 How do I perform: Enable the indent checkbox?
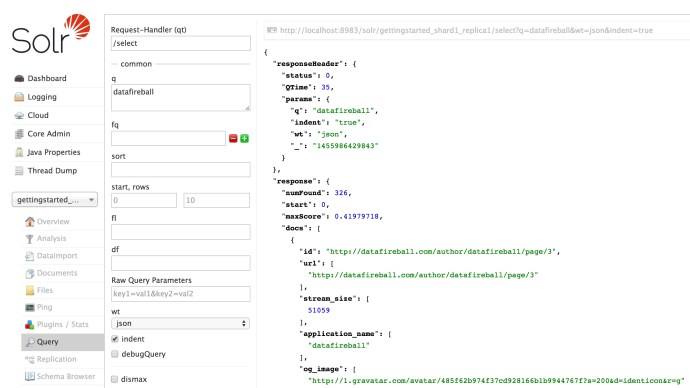(x=115, y=339)
